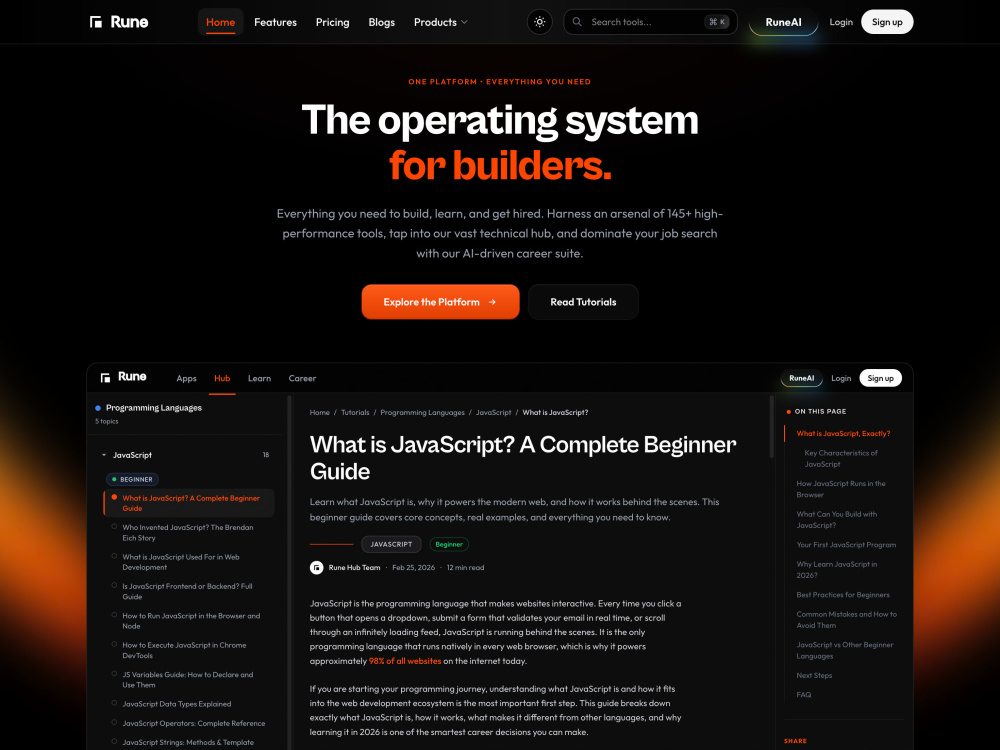Open Pricing in the top navigation
The height and width of the screenshot is (750, 1000).
point(332,22)
